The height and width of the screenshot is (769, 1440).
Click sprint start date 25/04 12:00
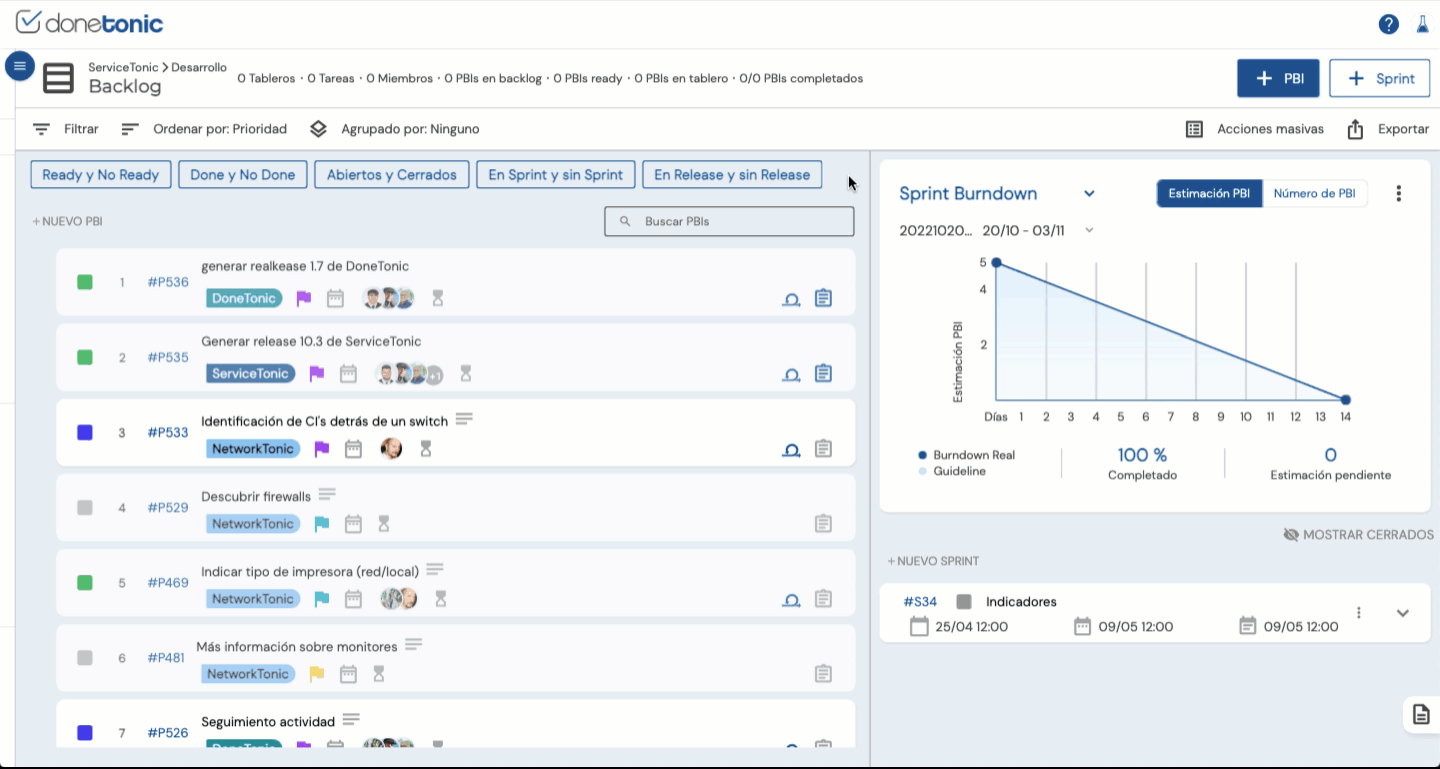coord(959,626)
